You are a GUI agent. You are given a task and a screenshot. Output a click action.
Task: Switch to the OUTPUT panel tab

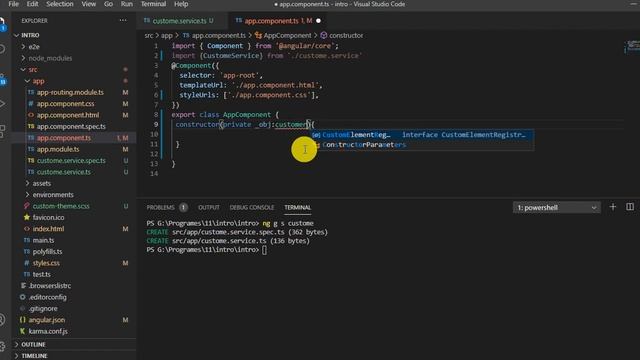209,207
